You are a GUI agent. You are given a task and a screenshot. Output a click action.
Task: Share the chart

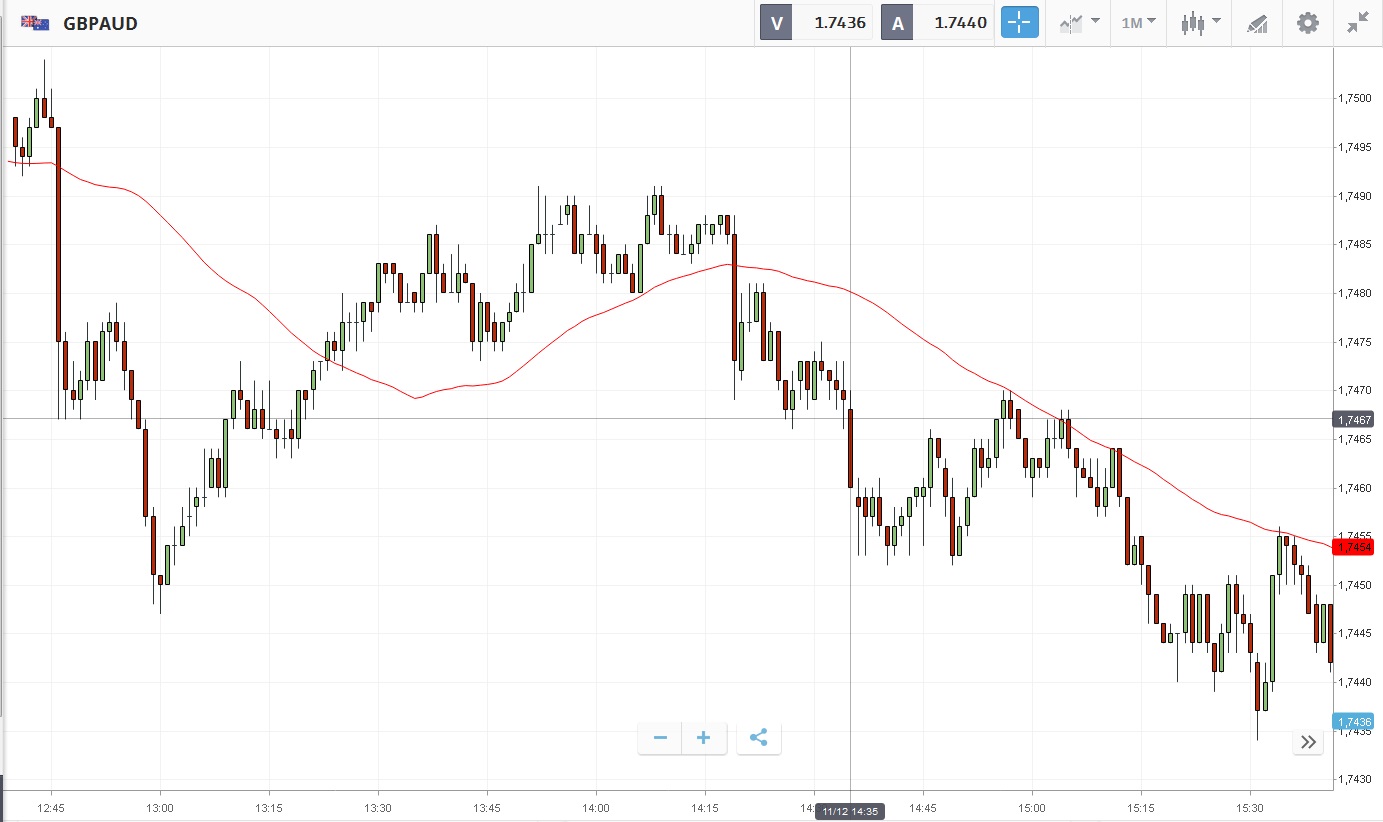[x=759, y=738]
